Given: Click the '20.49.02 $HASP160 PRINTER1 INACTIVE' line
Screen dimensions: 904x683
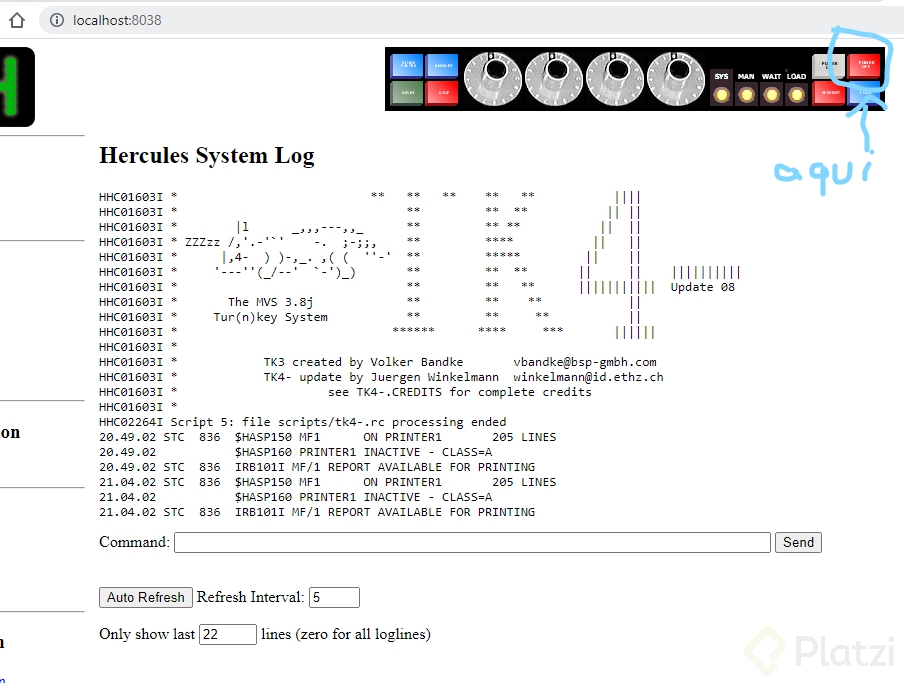Looking at the screenshot, I should [x=296, y=452].
